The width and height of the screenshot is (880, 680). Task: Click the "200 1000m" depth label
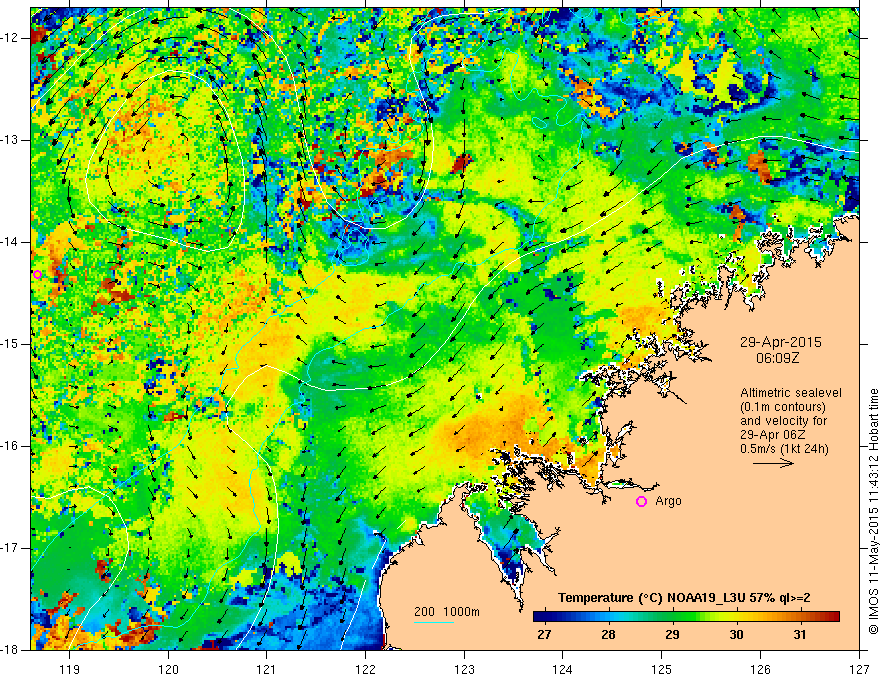coord(447,612)
